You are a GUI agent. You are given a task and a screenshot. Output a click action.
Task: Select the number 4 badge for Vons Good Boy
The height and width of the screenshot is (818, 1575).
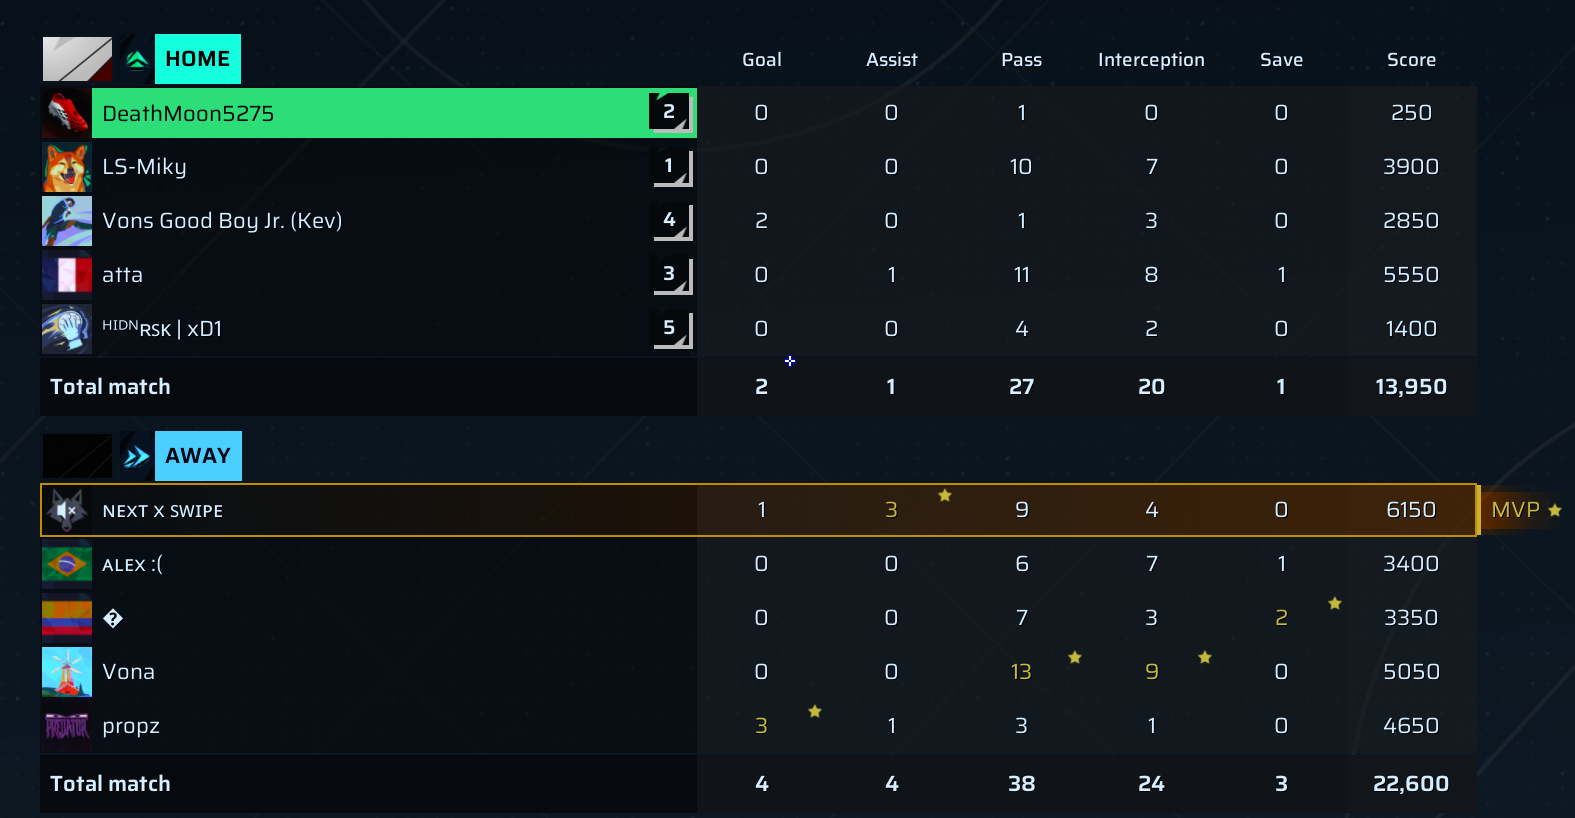tap(672, 221)
